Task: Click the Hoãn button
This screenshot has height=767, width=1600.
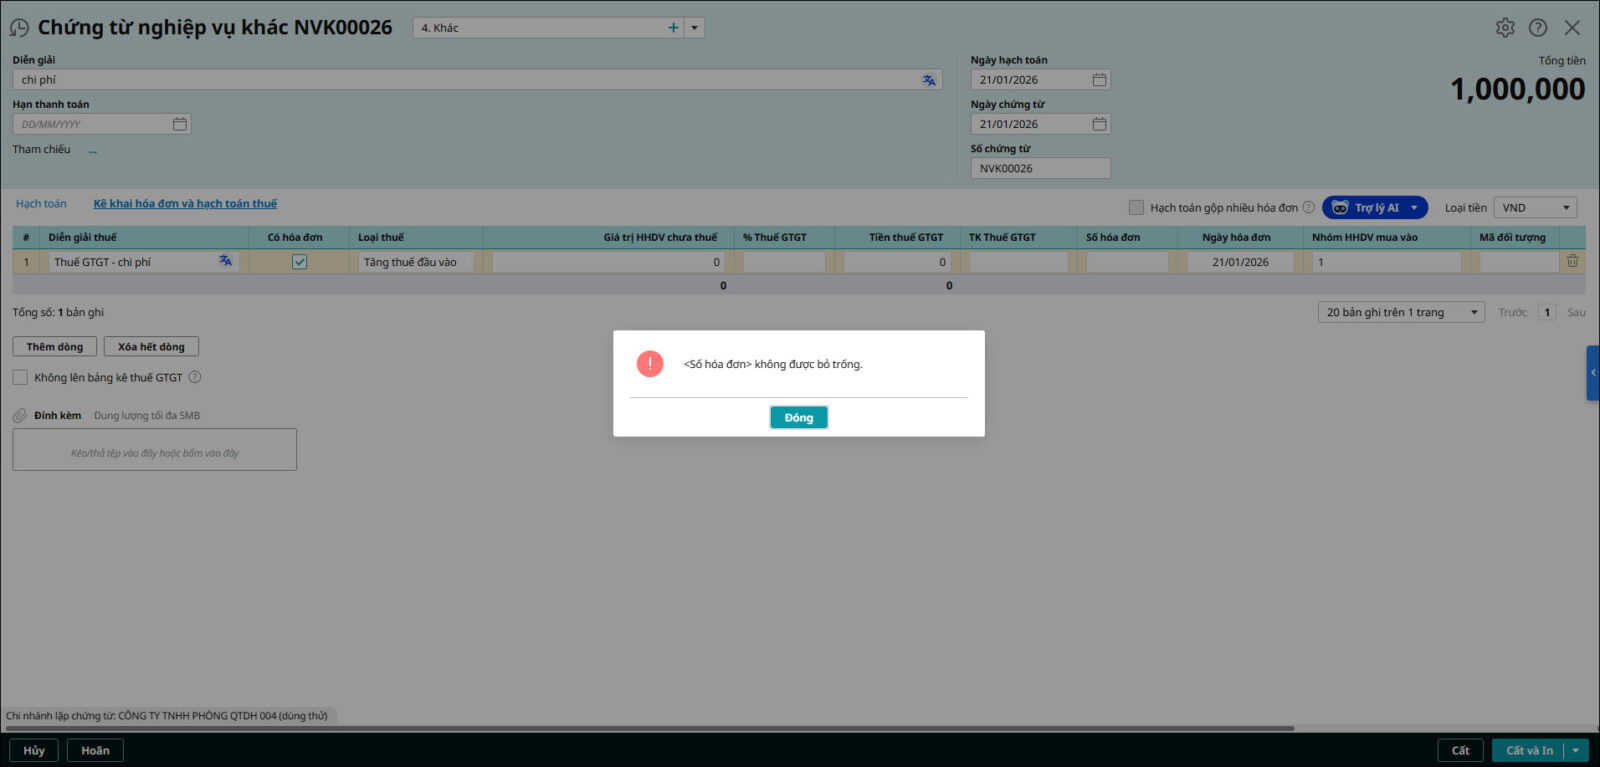Action: pyautogui.click(x=95, y=750)
